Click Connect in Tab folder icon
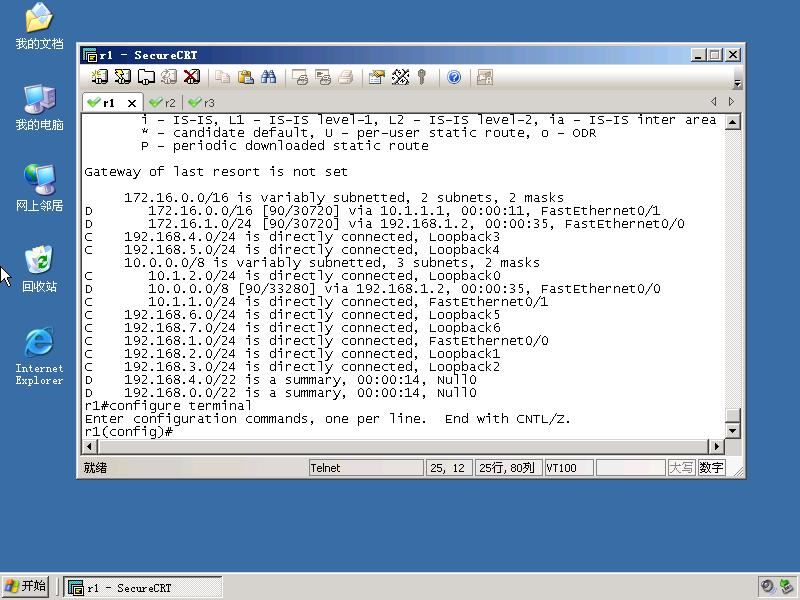The height and width of the screenshot is (600, 800). (146, 77)
